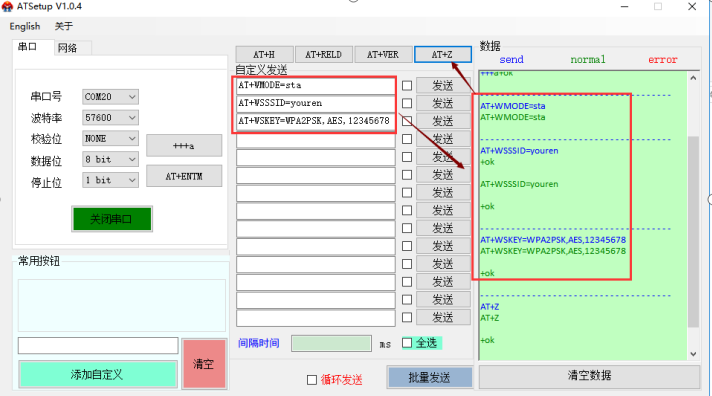Send the AT+H quick command

[x=264, y=54]
